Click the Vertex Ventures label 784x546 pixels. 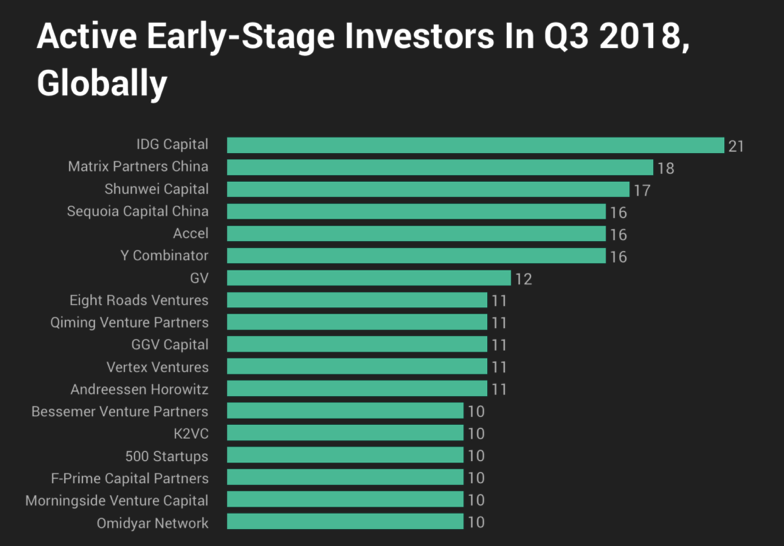click(157, 367)
